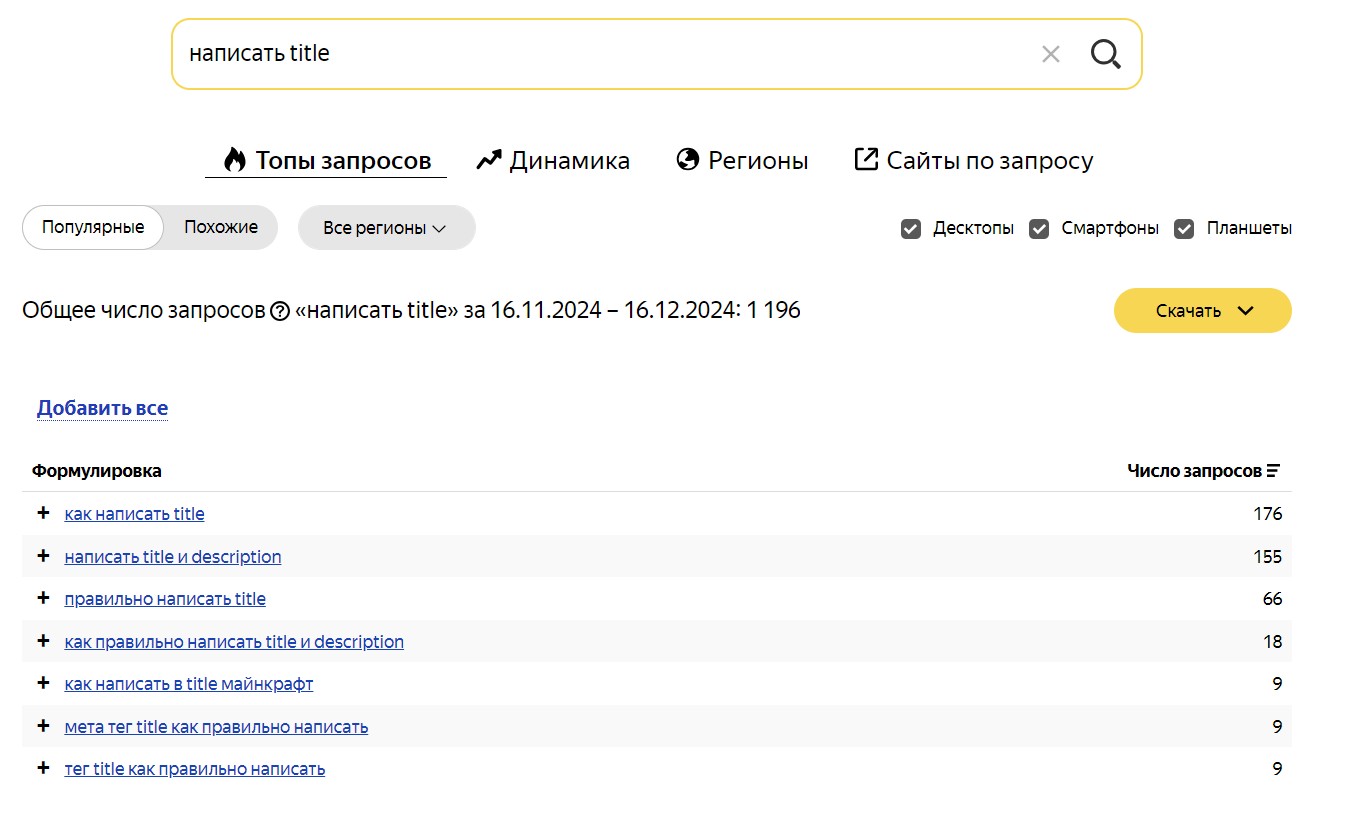This screenshot has width=1366, height=819.
Task: Open the 'Все регионы' dropdown
Action: [386, 228]
